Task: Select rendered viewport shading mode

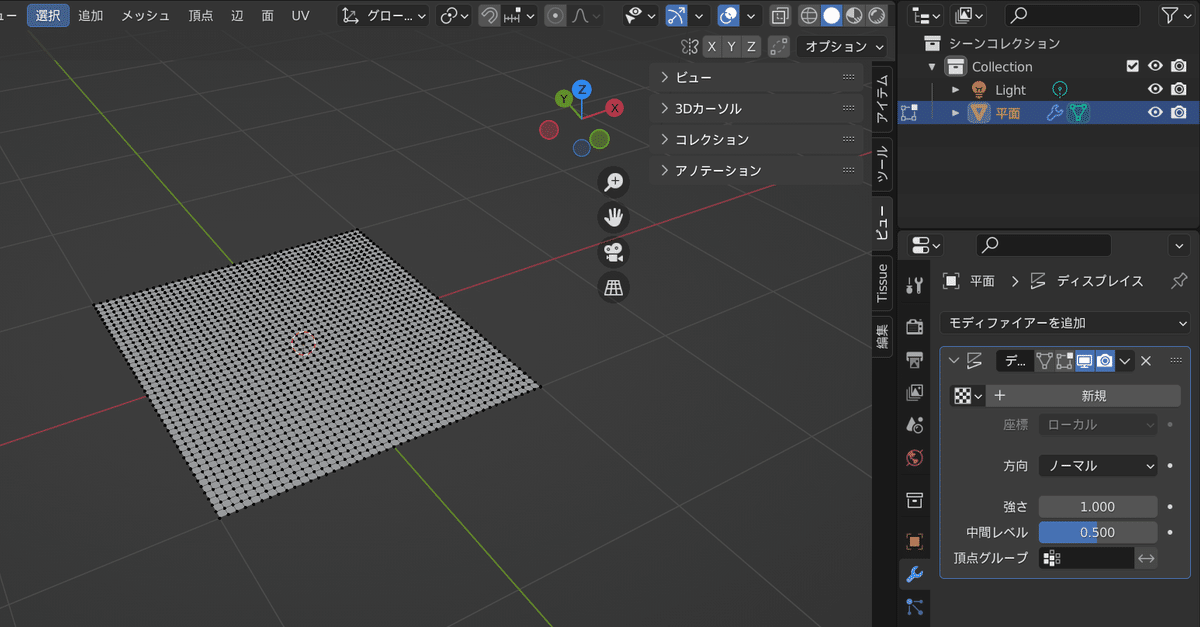Action: coord(877,16)
